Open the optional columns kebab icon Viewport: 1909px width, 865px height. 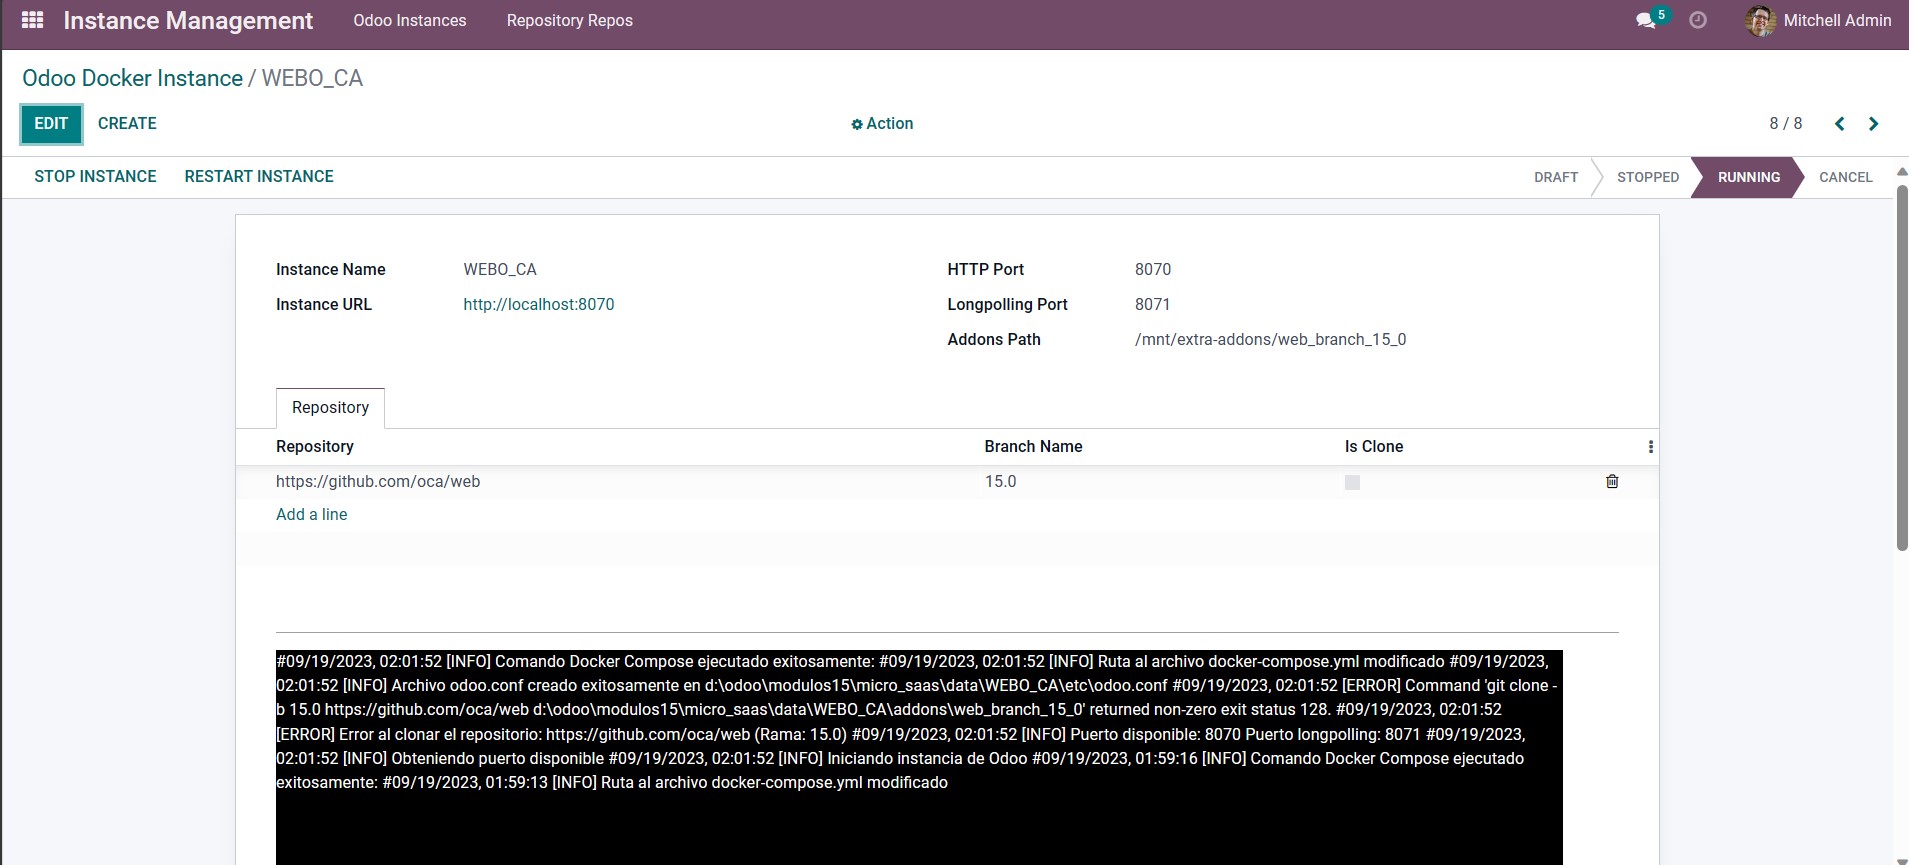click(x=1651, y=447)
